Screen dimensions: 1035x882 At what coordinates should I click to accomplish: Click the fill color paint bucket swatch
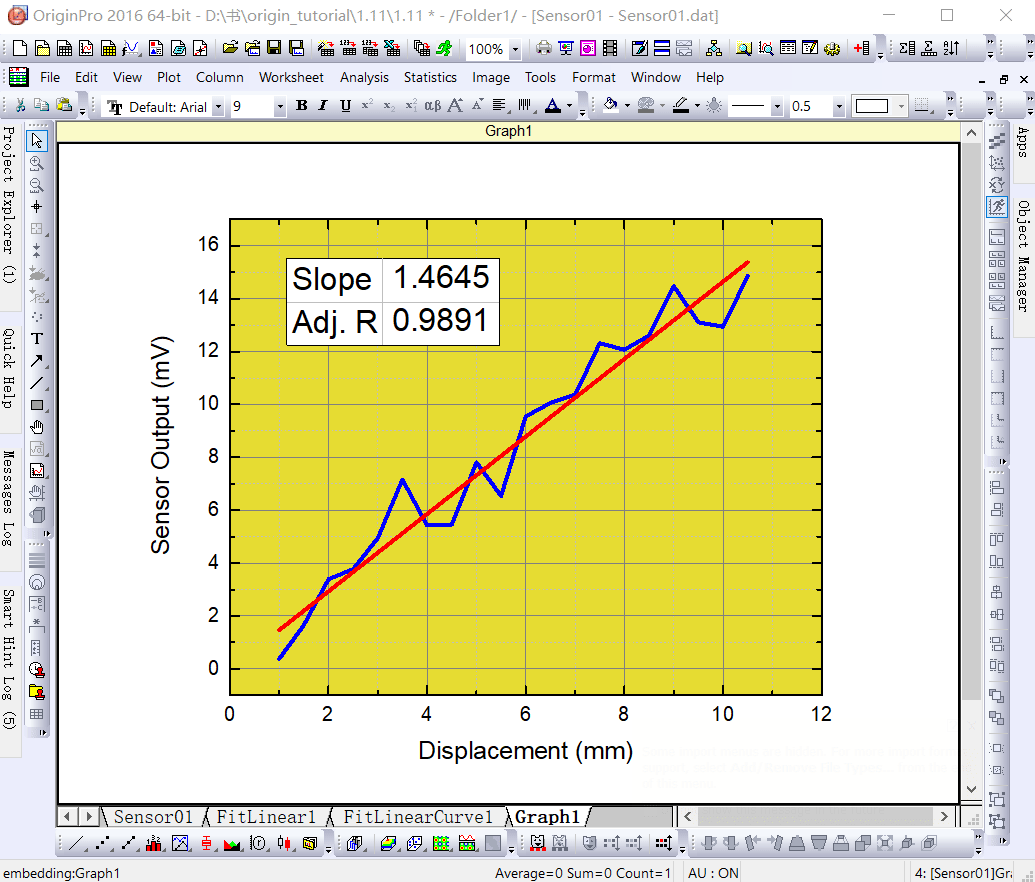(x=611, y=106)
